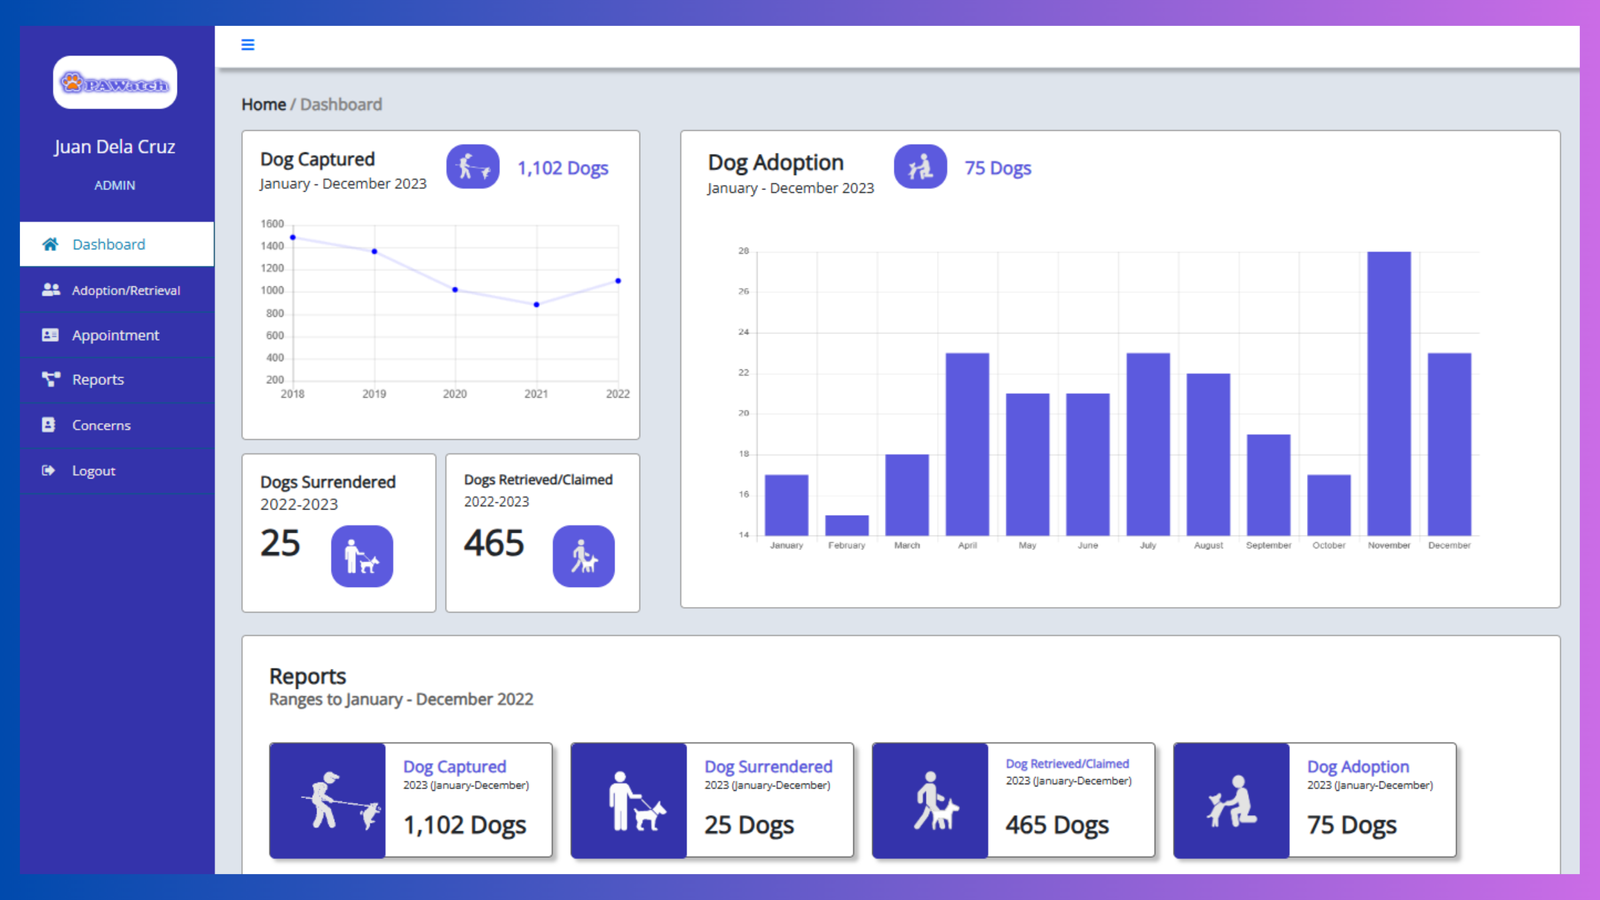Open the Appointment section
This screenshot has height=900, width=1600.
[115, 335]
